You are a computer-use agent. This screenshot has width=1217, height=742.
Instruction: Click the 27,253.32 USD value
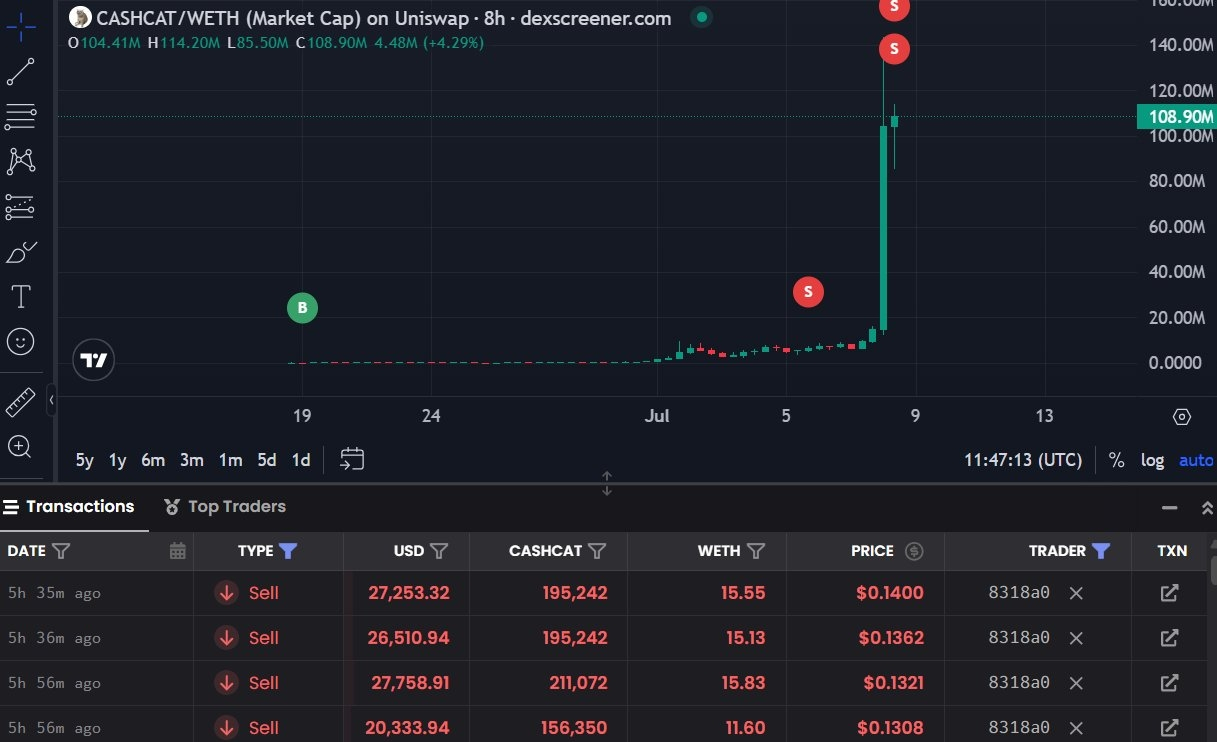pyautogui.click(x=409, y=593)
